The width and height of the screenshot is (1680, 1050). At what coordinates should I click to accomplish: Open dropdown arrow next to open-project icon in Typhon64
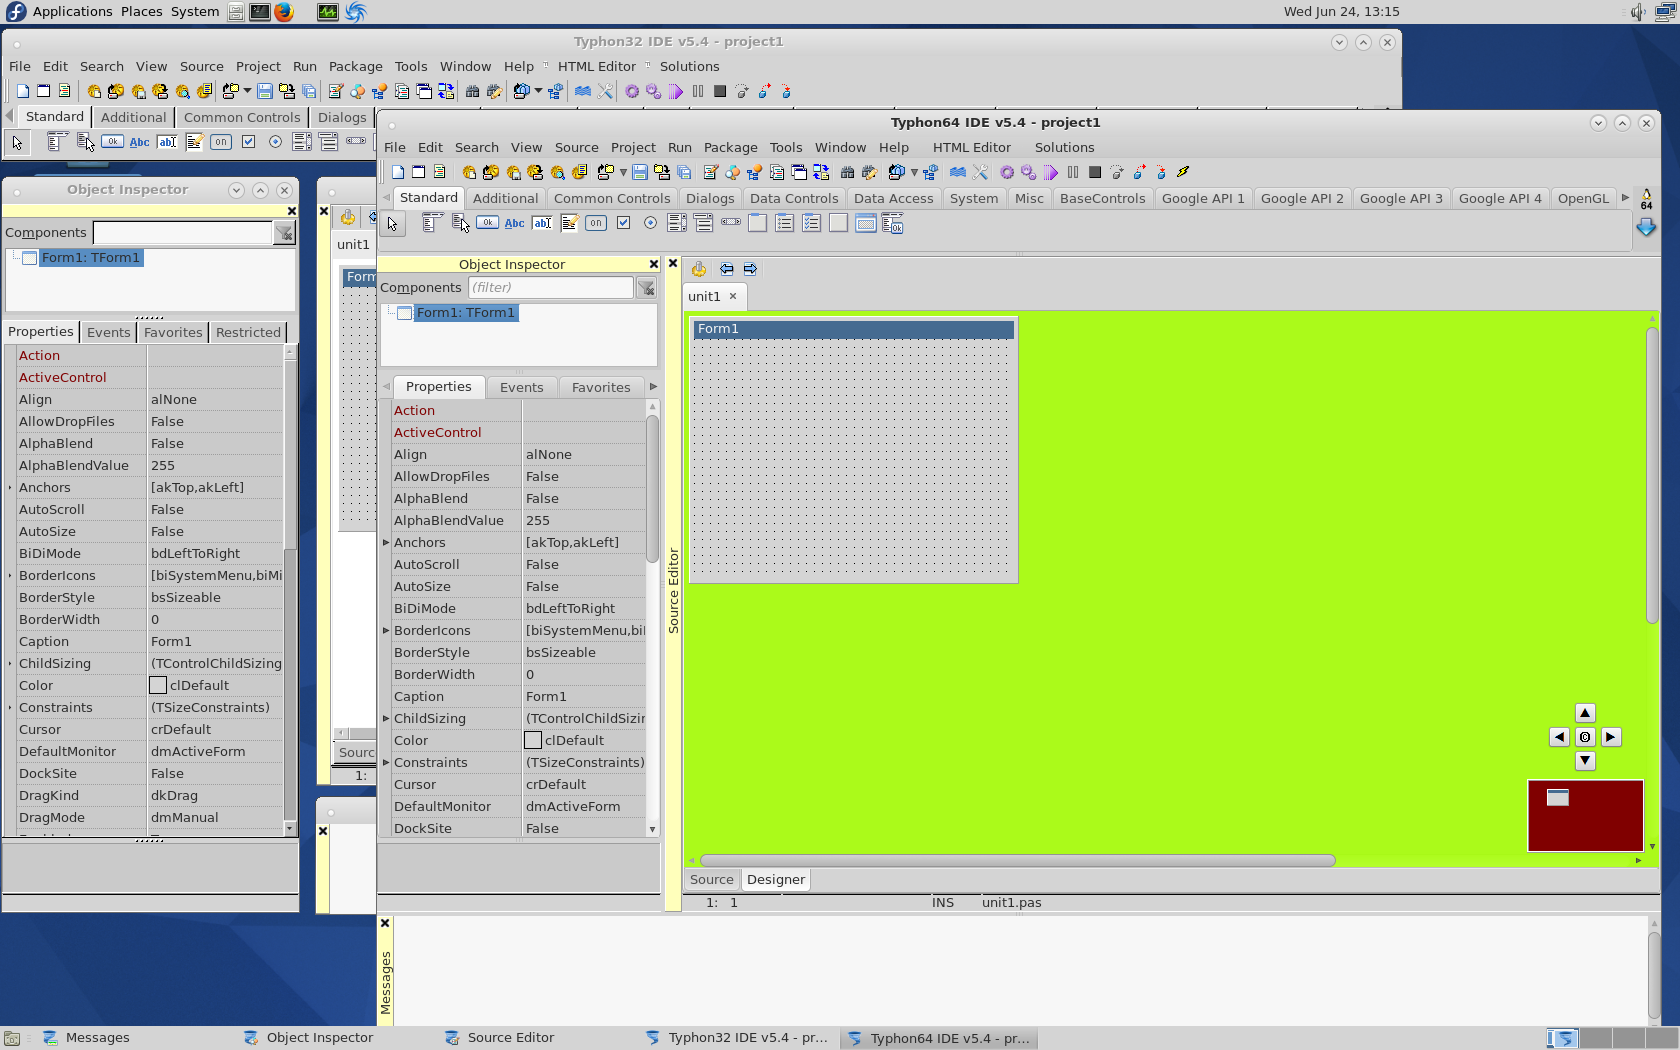pos(623,172)
